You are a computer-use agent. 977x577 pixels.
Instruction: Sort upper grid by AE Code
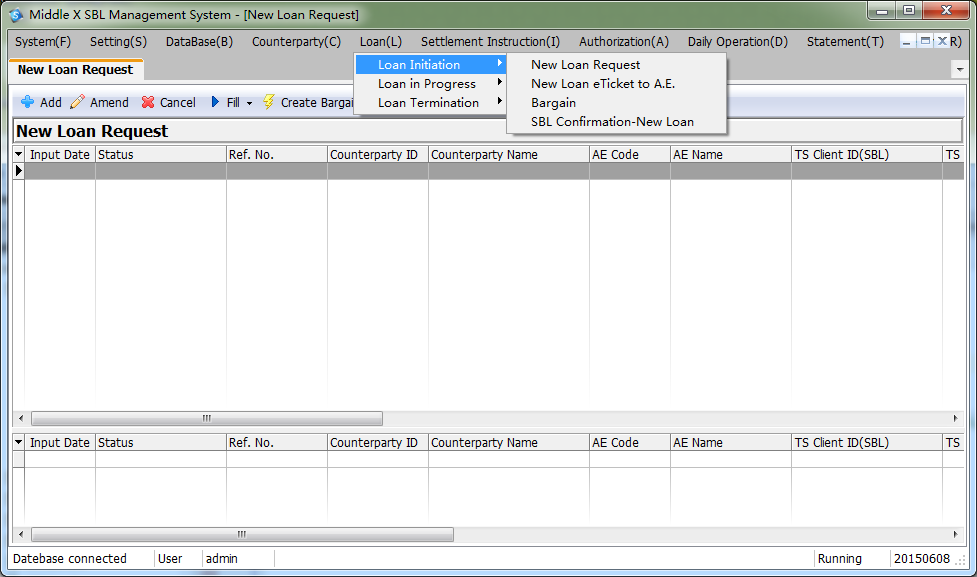click(630, 155)
